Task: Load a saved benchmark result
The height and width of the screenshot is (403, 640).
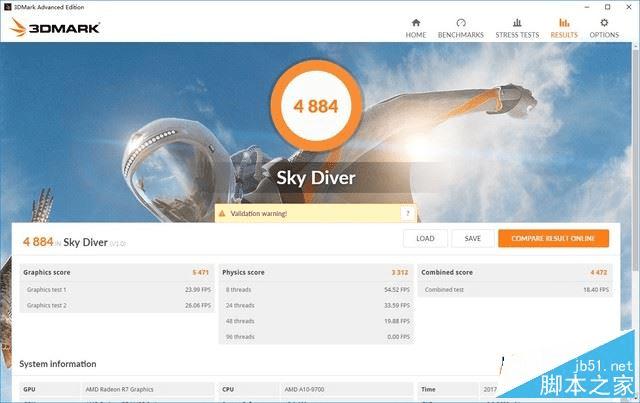Action: click(x=425, y=238)
